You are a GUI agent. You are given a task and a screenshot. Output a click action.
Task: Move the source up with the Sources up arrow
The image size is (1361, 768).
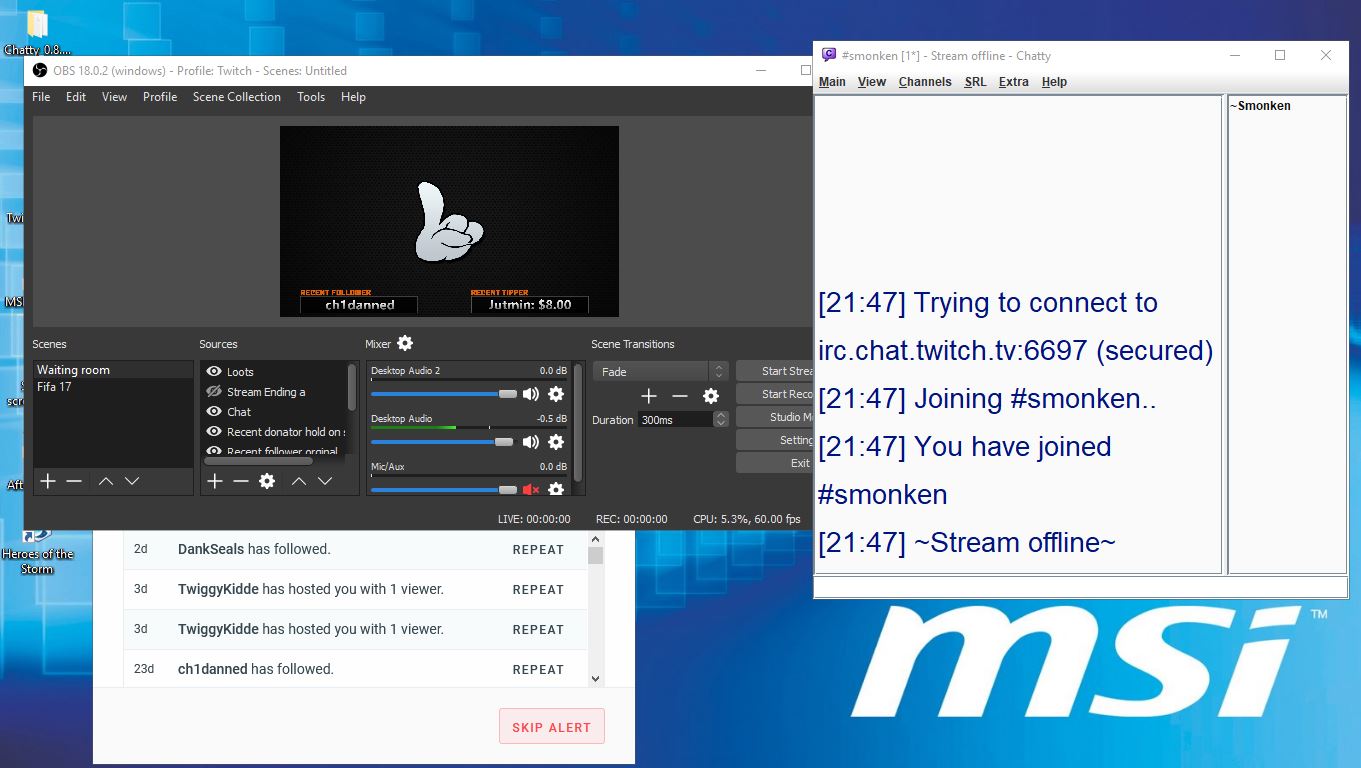click(298, 481)
